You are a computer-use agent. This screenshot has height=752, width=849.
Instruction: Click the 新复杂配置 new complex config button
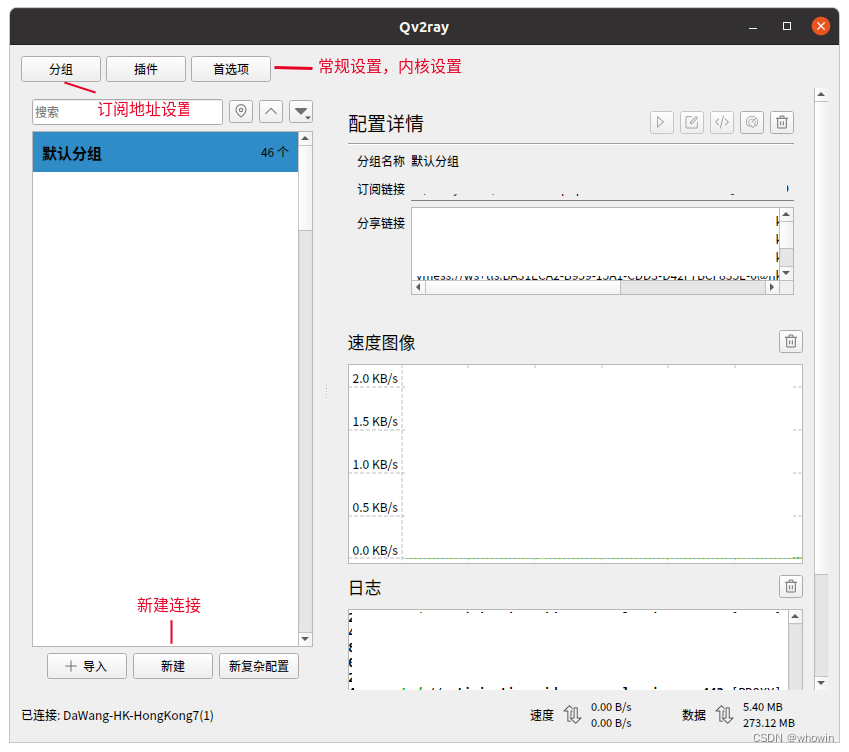click(259, 666)
